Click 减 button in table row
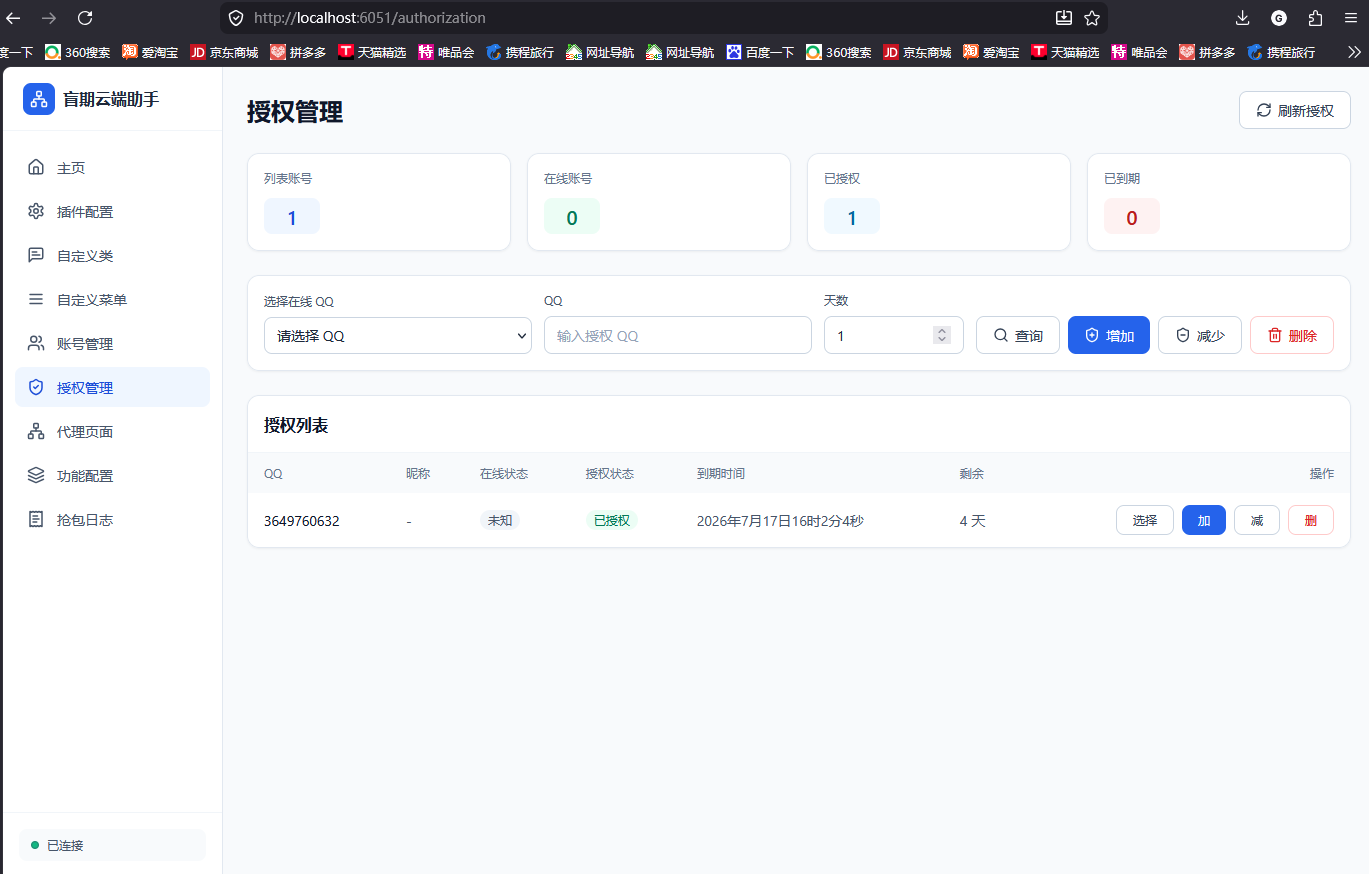Screen dimensions: 1369x874 1257,520
